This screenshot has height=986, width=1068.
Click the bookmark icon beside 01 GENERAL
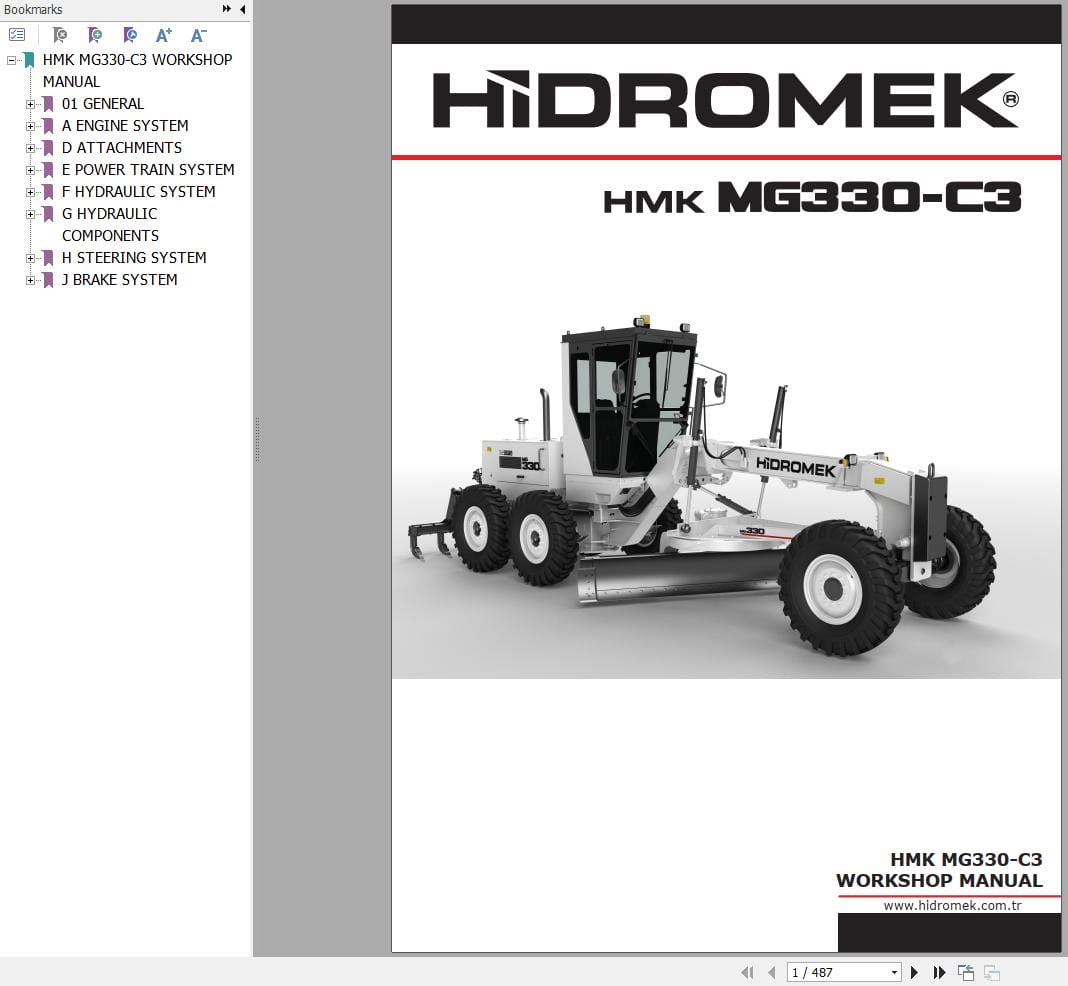tap(48, 104)
